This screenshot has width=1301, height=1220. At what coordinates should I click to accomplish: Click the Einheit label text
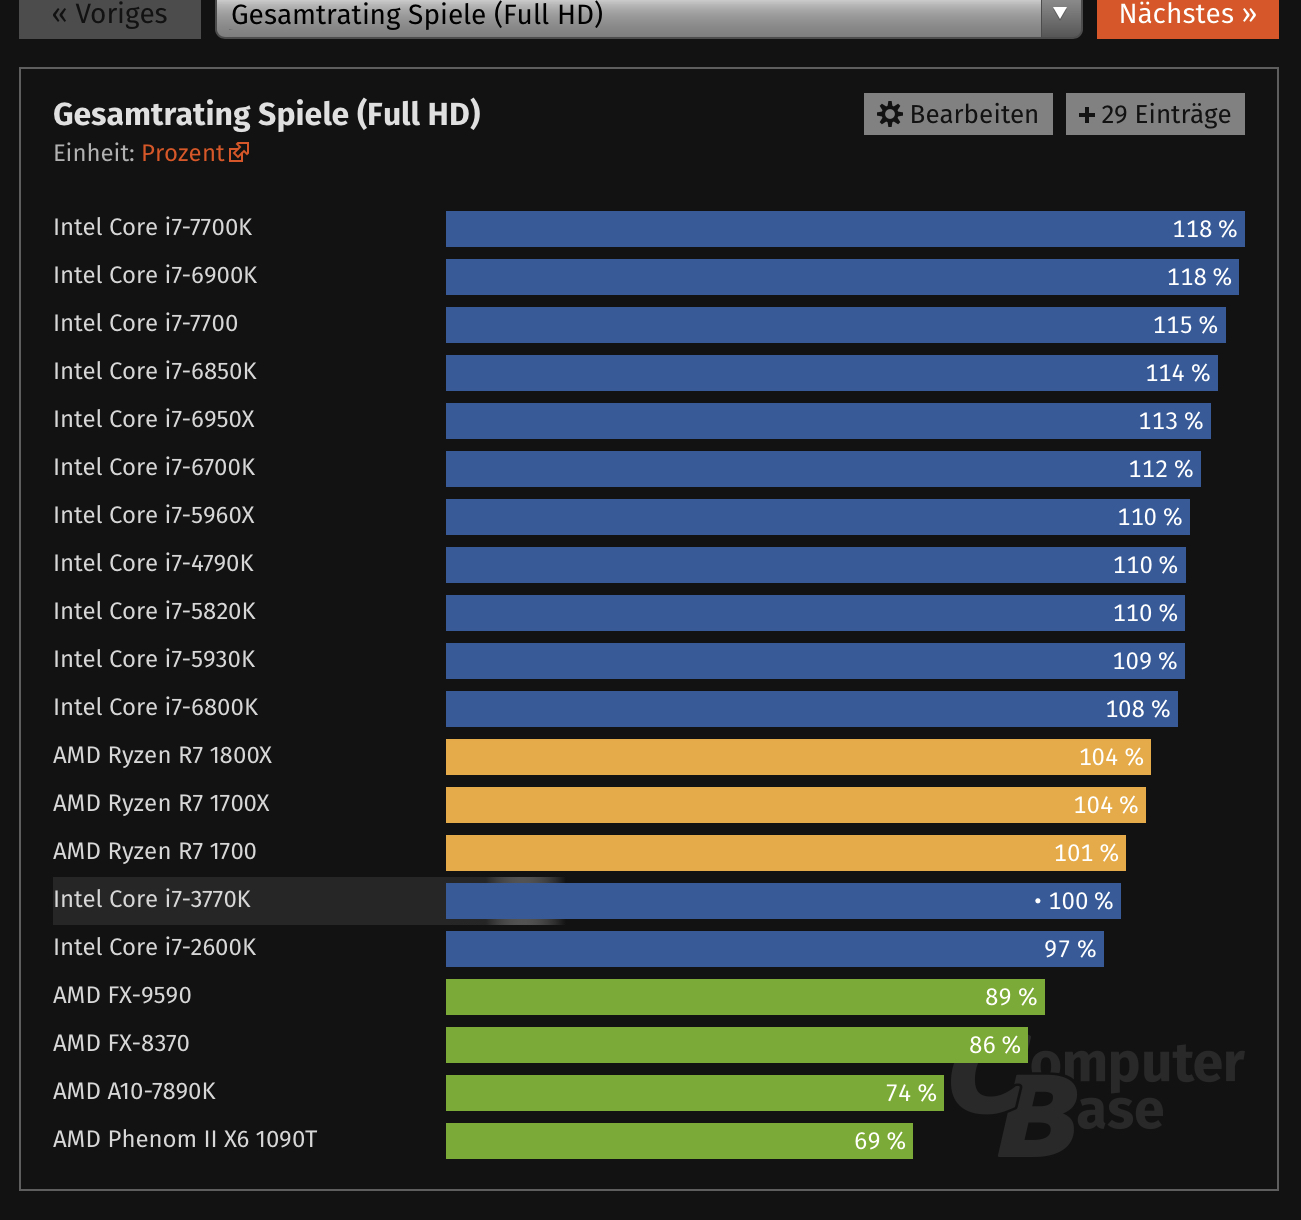coord(94,153)
